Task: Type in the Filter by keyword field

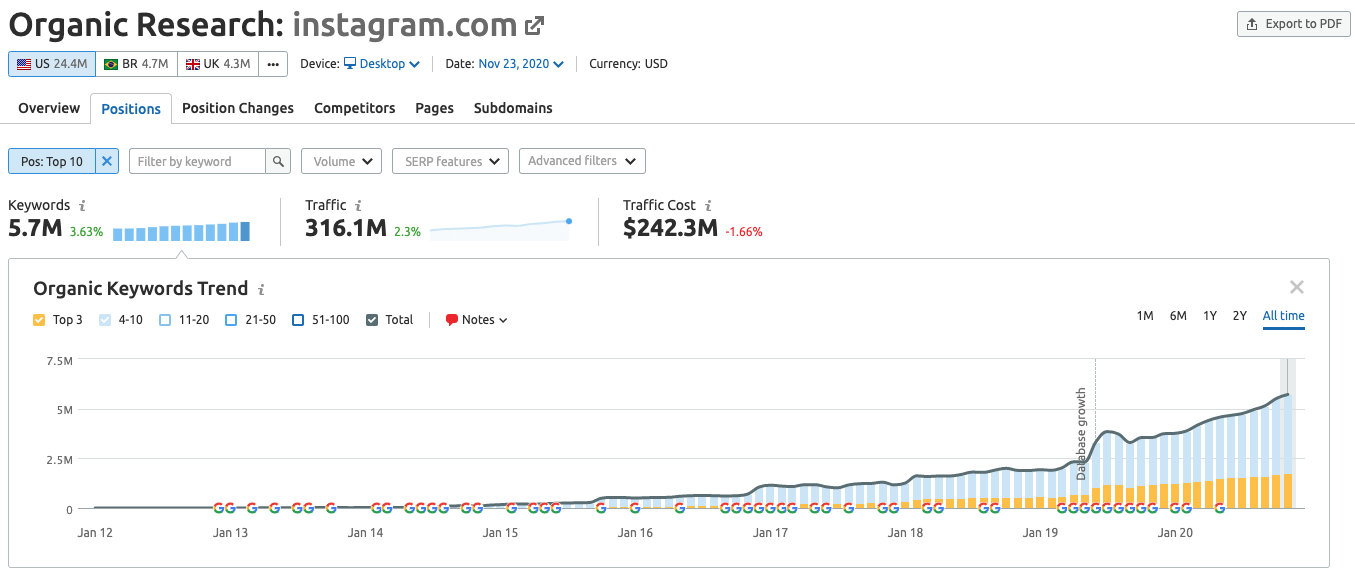Action: [x=197, y=161]
